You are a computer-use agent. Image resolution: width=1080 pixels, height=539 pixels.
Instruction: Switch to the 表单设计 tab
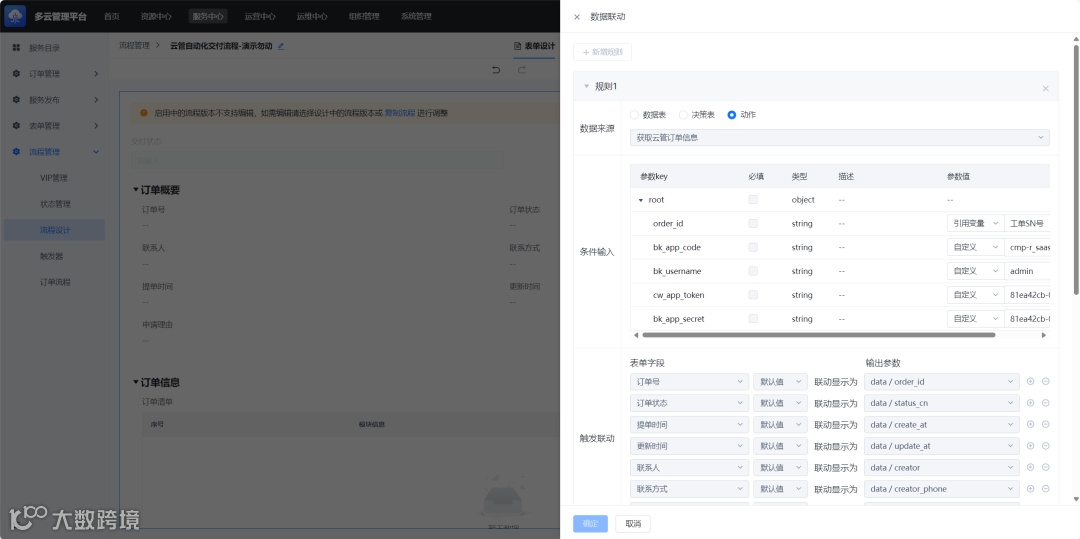[534, 46]
